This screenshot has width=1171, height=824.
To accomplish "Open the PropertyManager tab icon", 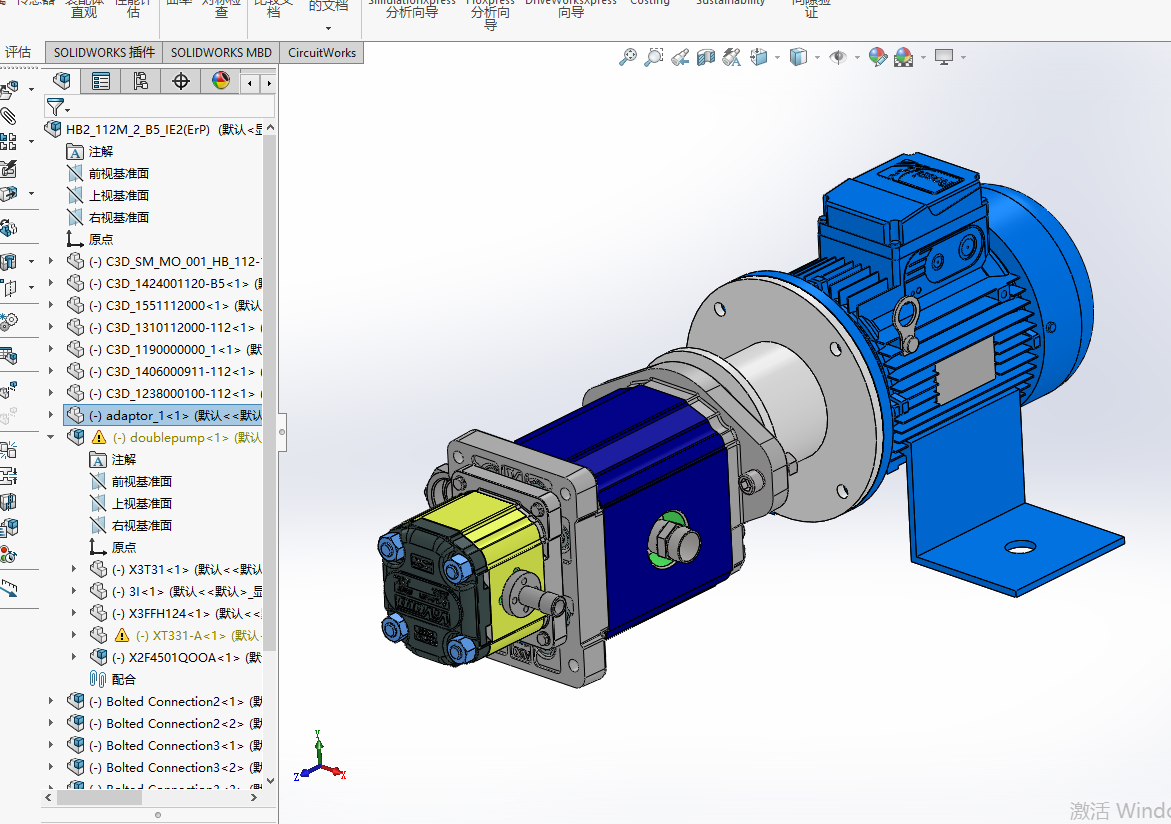I will (101, 81).
